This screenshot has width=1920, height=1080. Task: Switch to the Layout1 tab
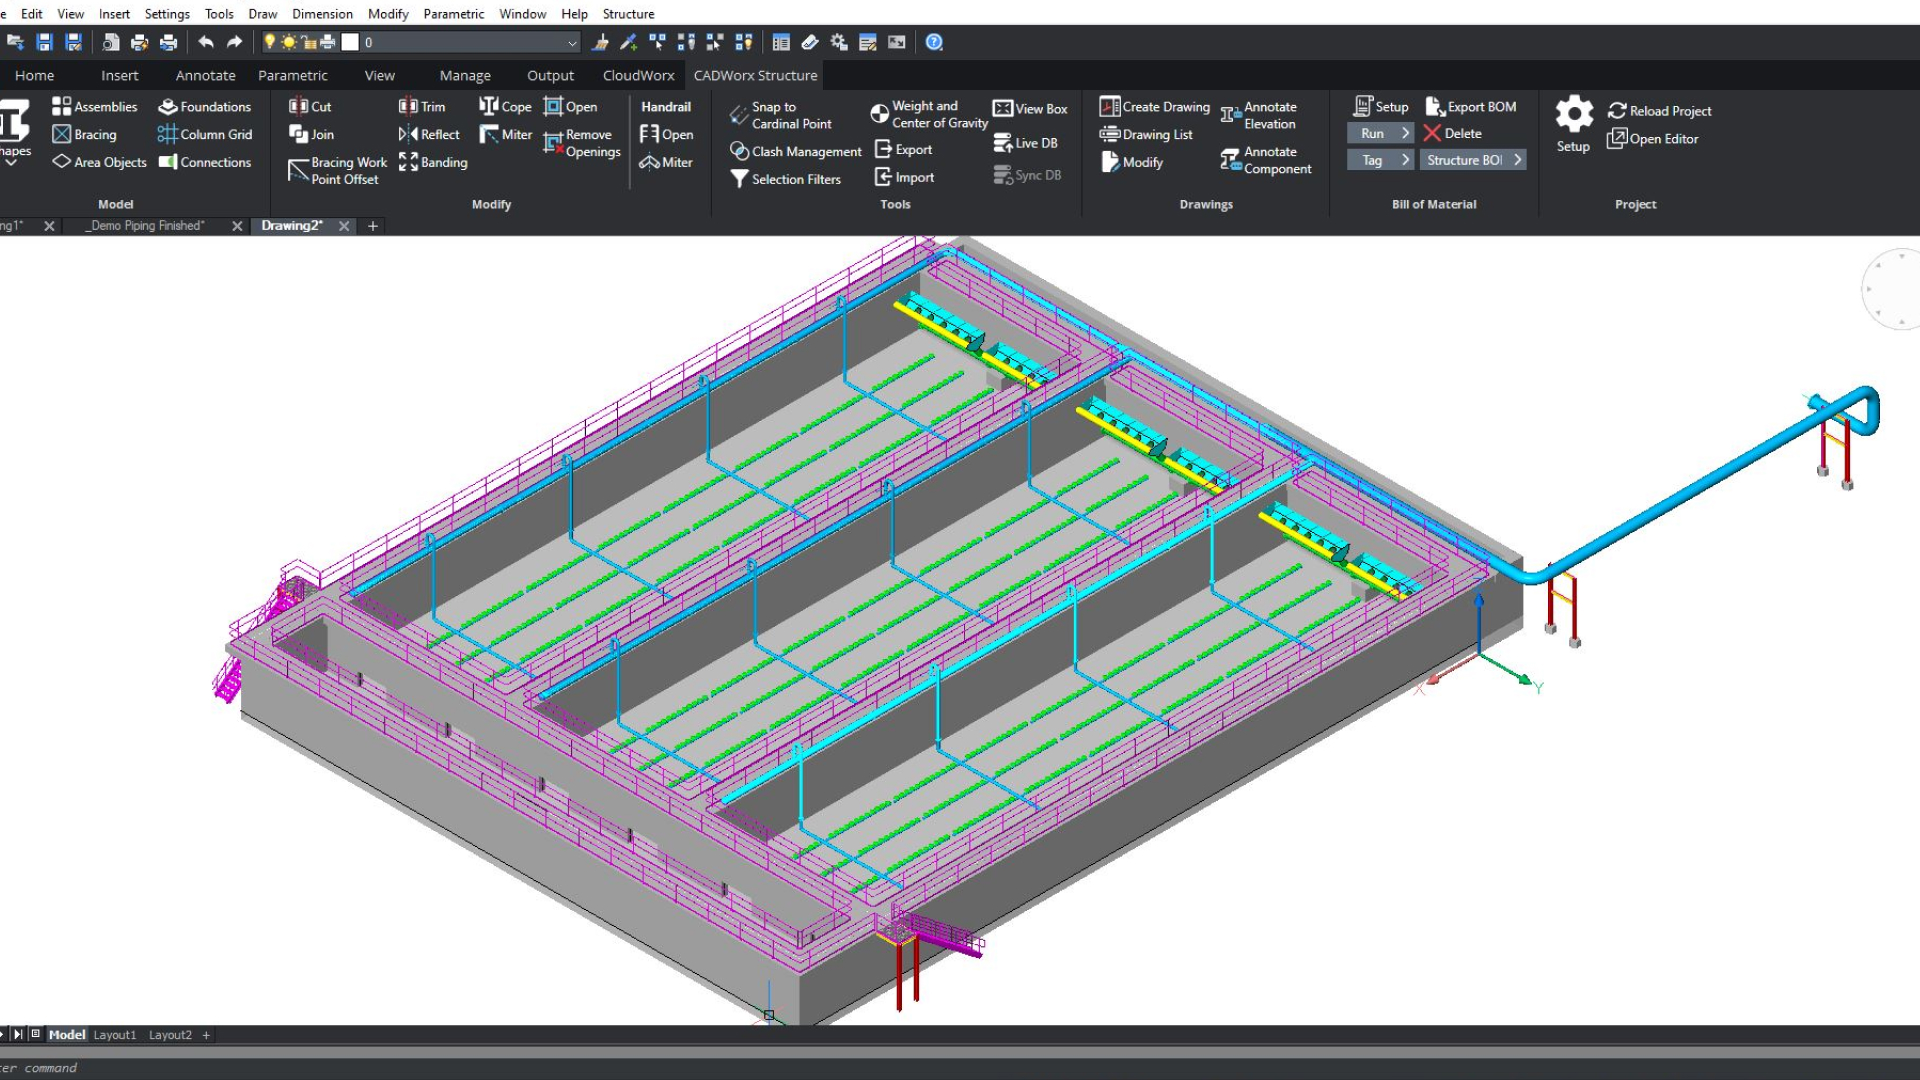[114, 1035]
